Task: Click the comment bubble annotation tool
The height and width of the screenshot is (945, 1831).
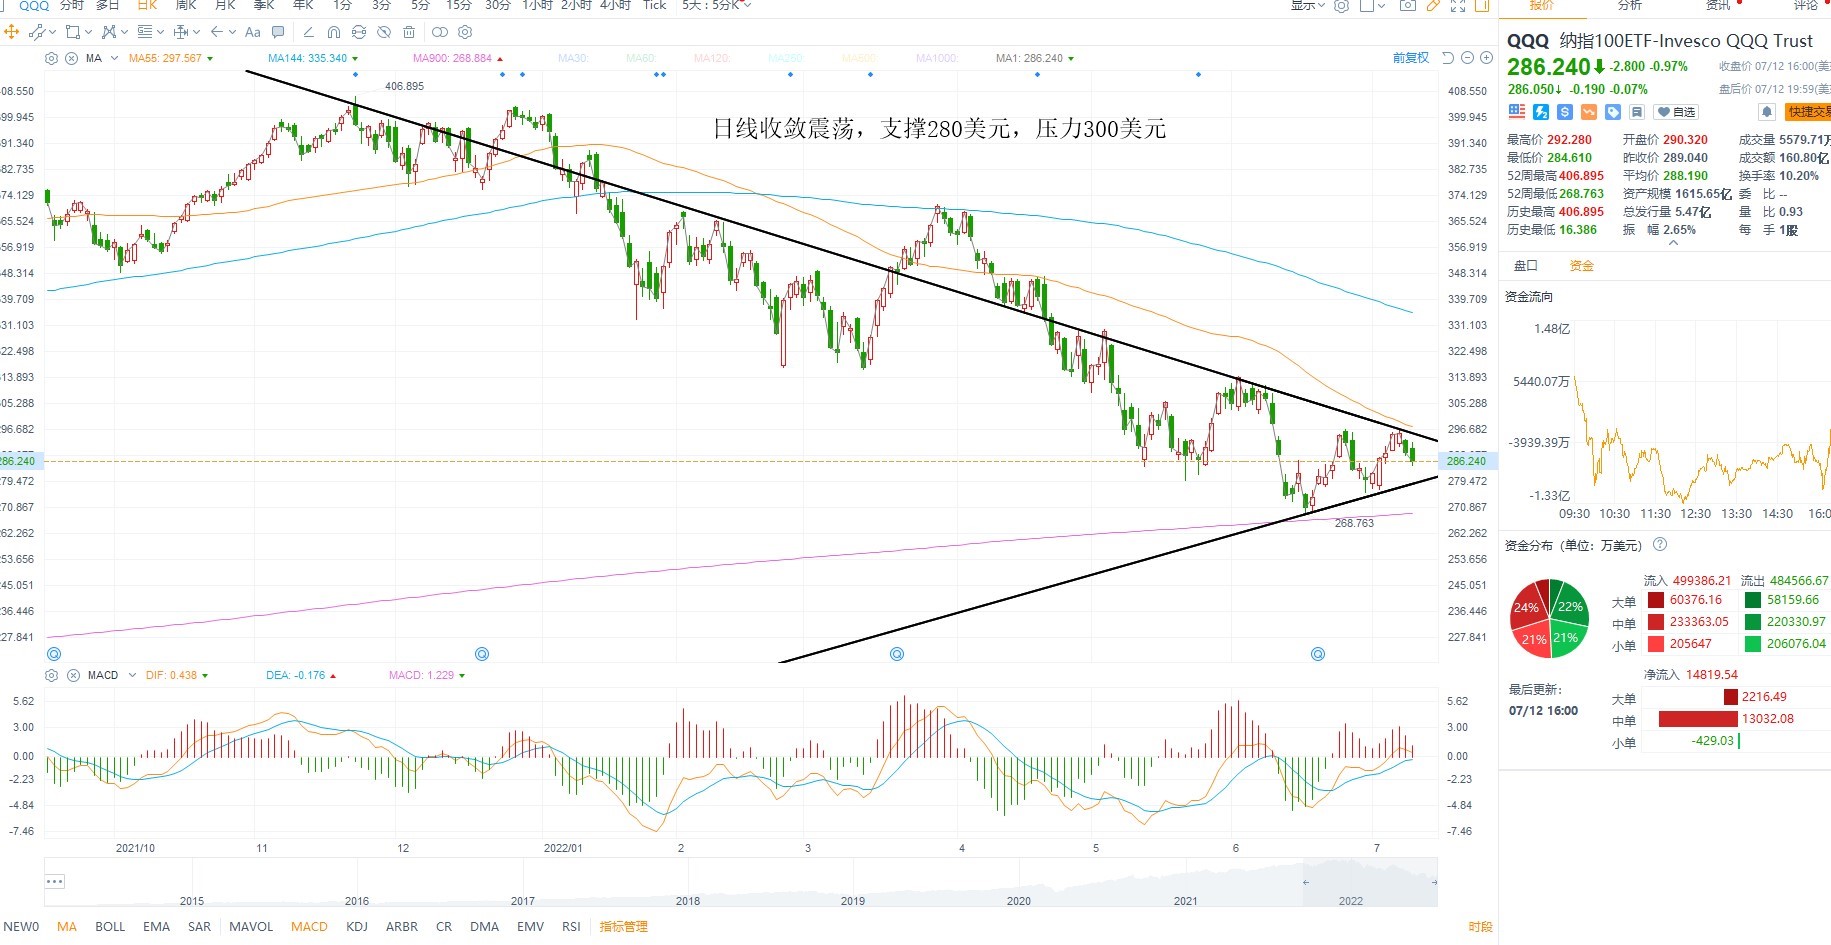Action: click(278, 32)
